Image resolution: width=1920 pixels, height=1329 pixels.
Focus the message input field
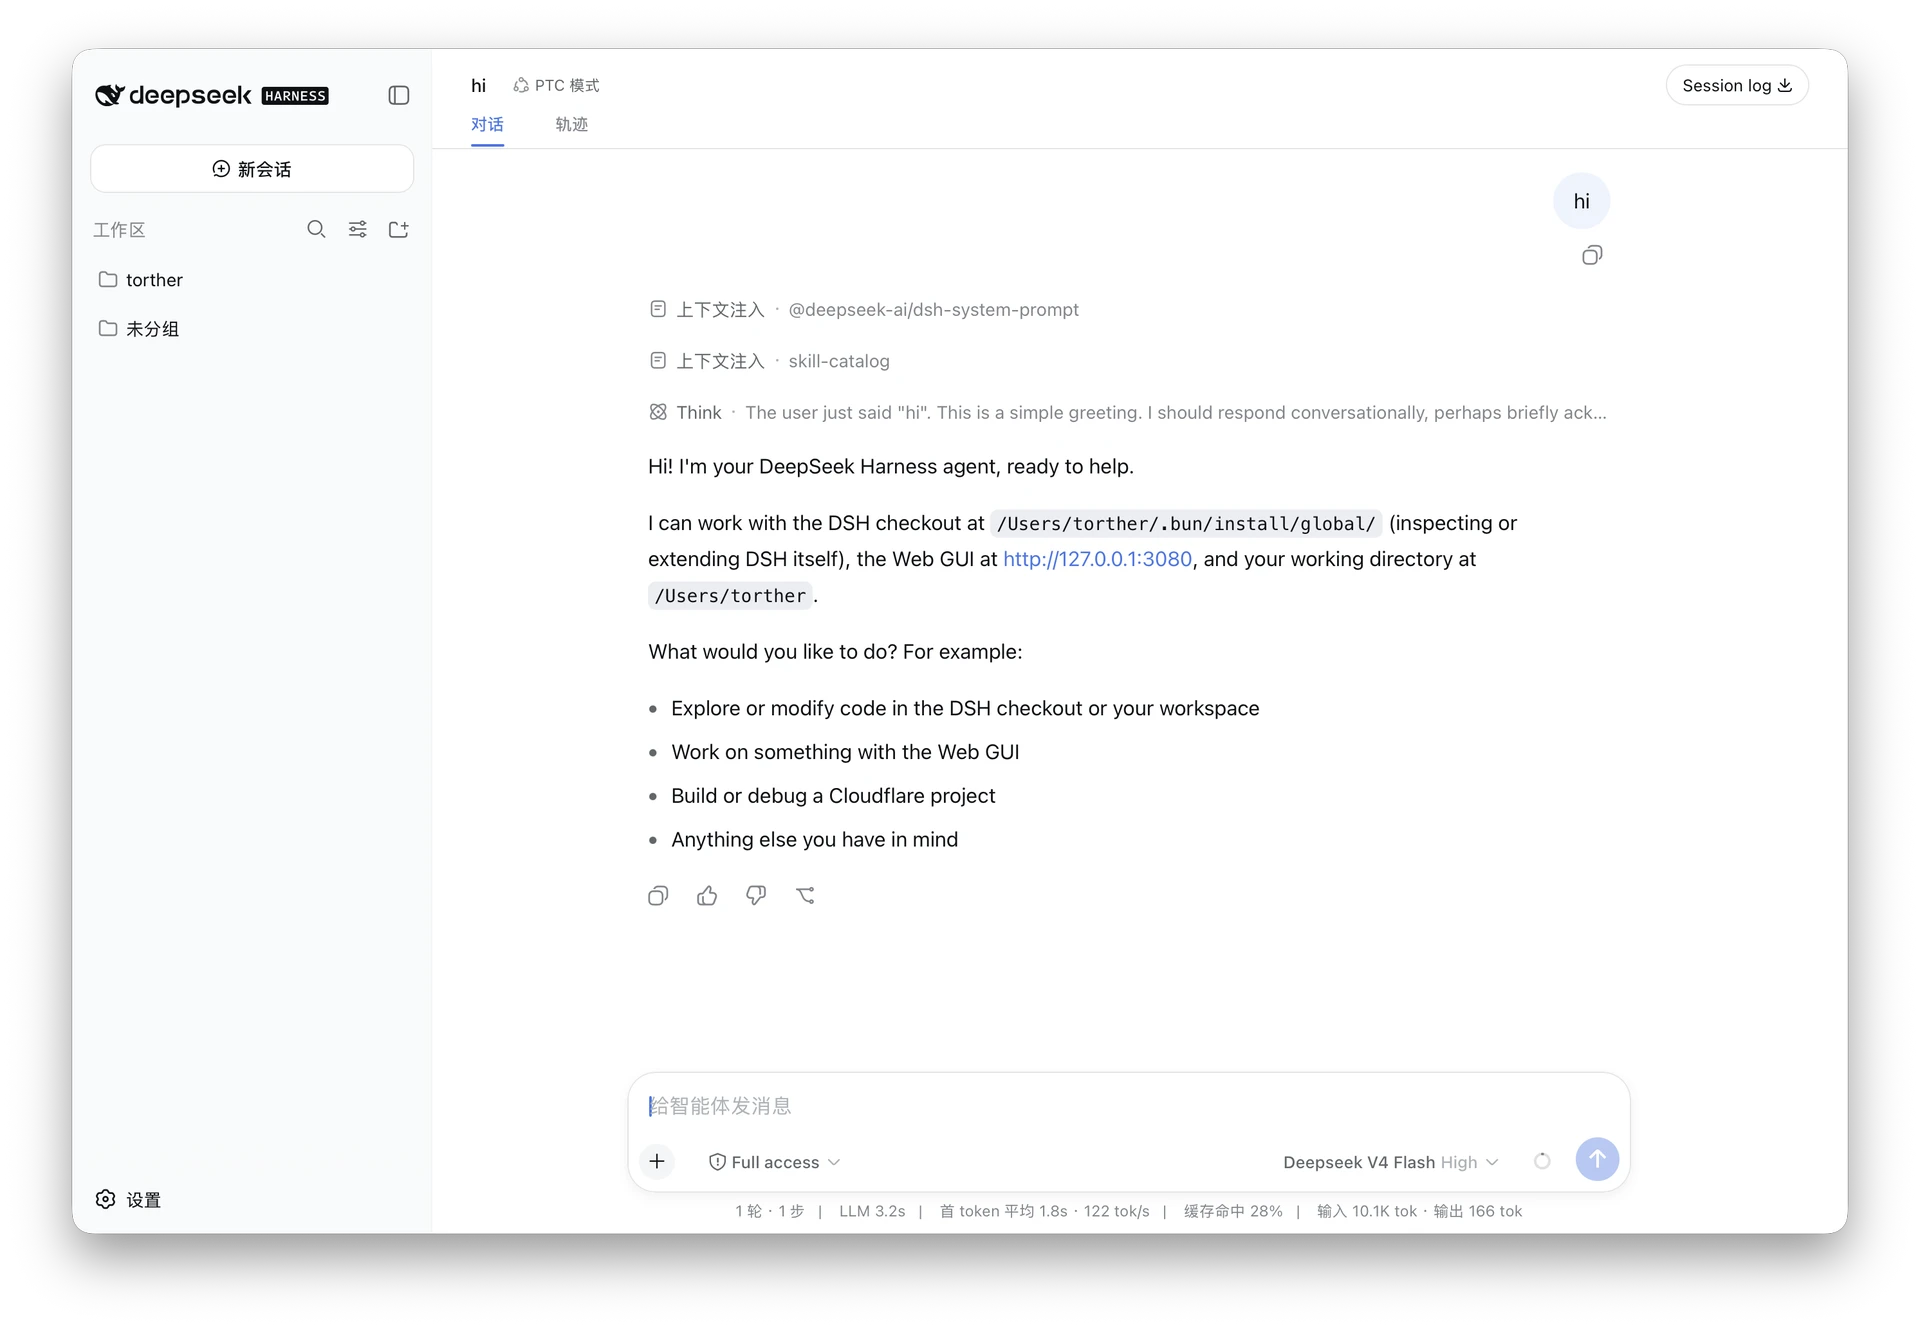pyautogui.click(x=1129, y=1105)
